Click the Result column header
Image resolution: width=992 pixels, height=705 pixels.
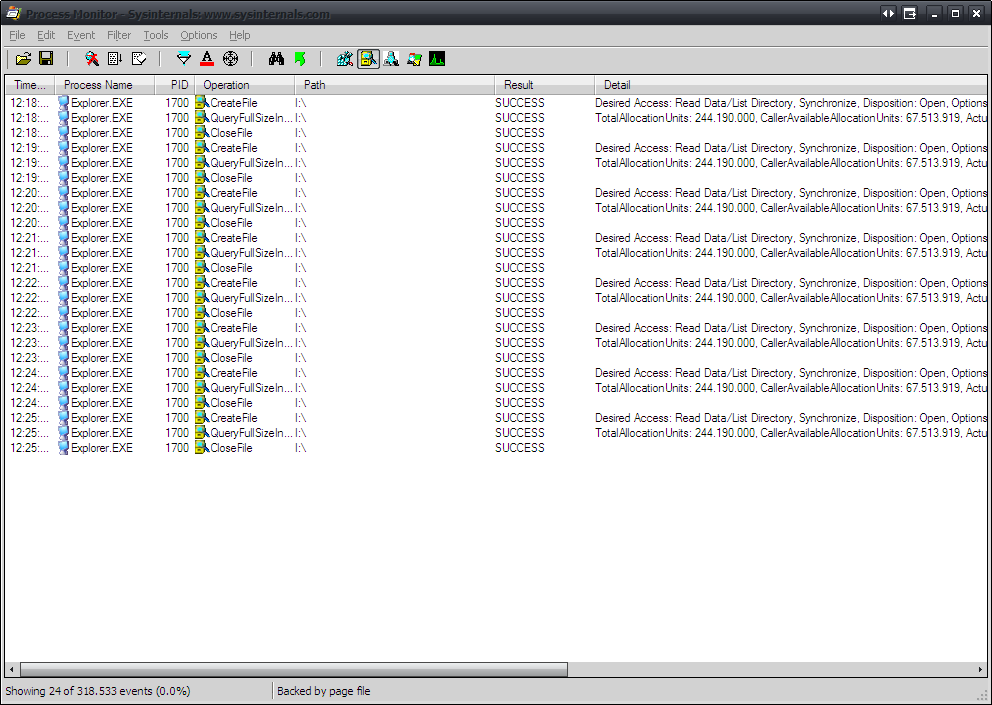(545, 85)
